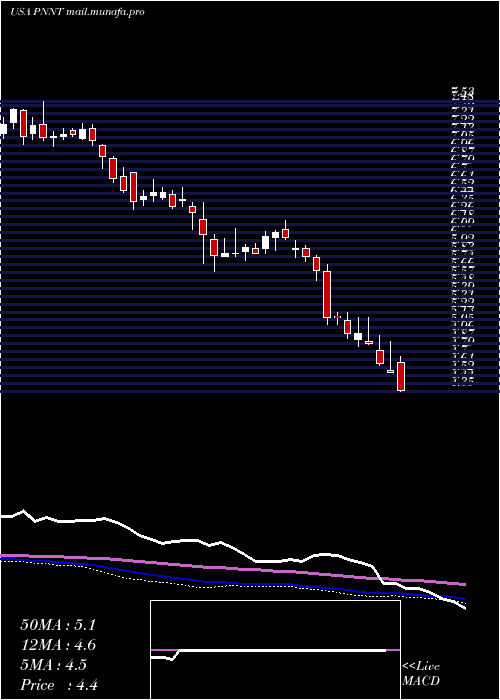This screenshot has width=500, height=700.
Task: Click the last red candlestick at chart's right end
Action: [401, 376]
